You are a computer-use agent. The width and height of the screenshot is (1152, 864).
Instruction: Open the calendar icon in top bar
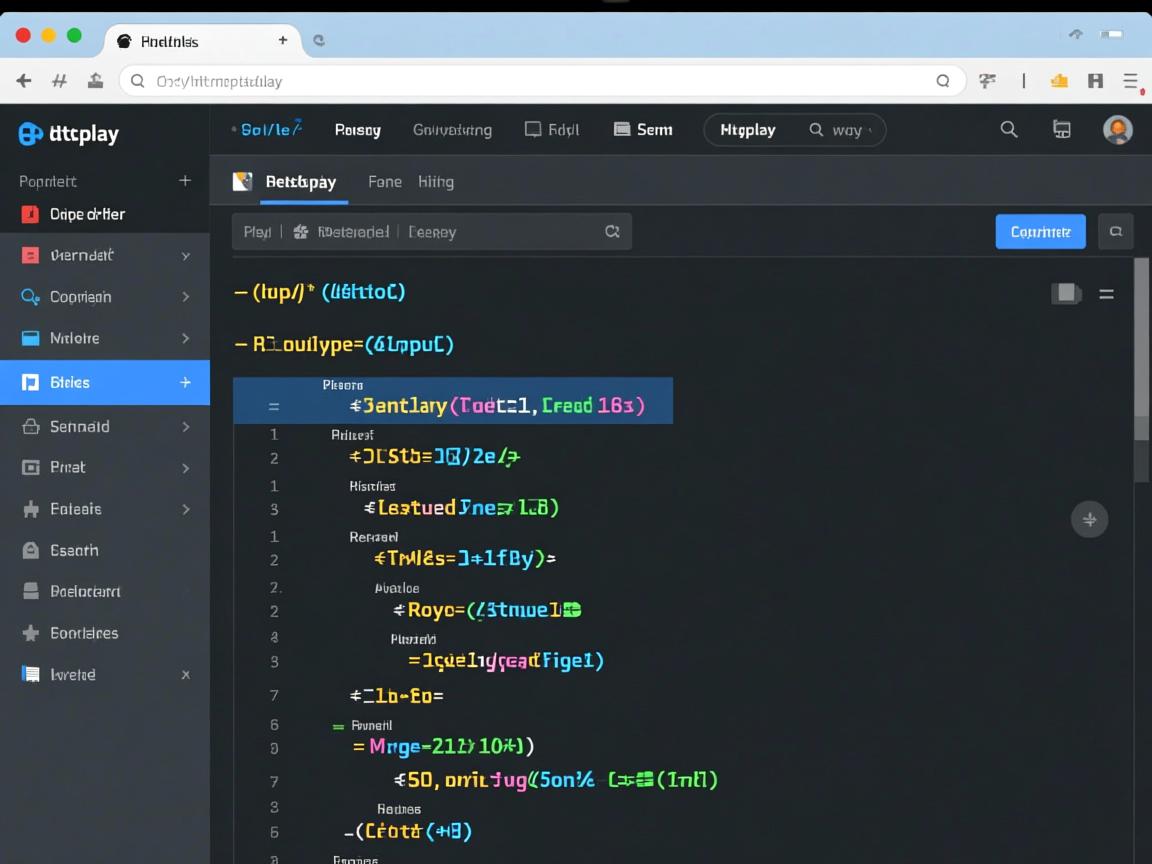pos(1062,129)
